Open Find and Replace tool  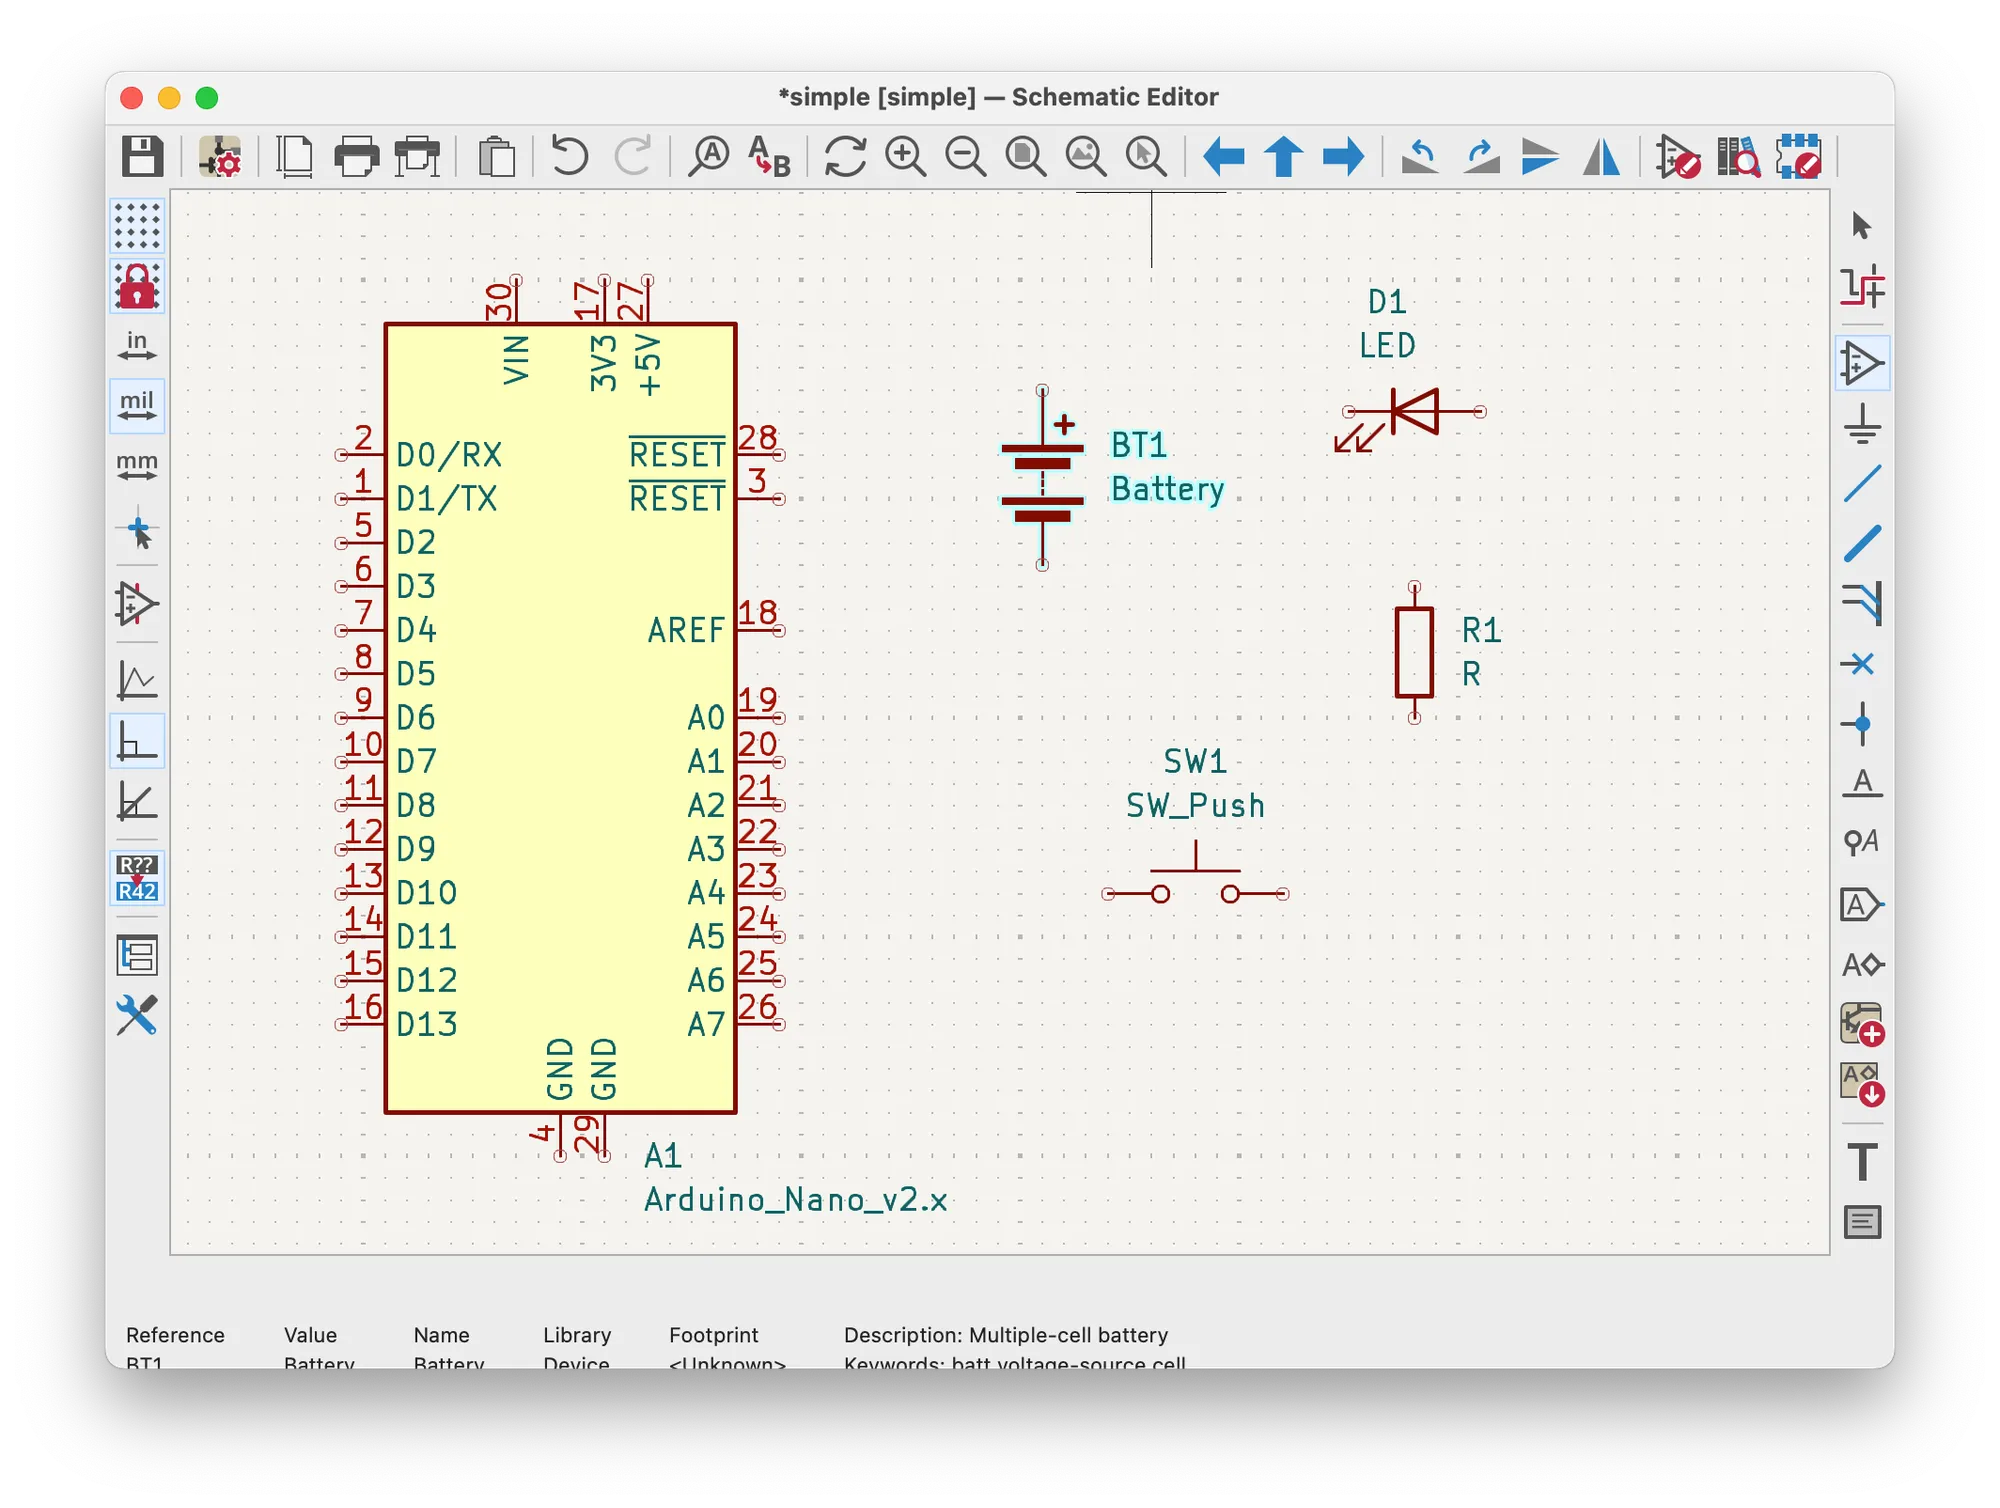coord(769,157)
